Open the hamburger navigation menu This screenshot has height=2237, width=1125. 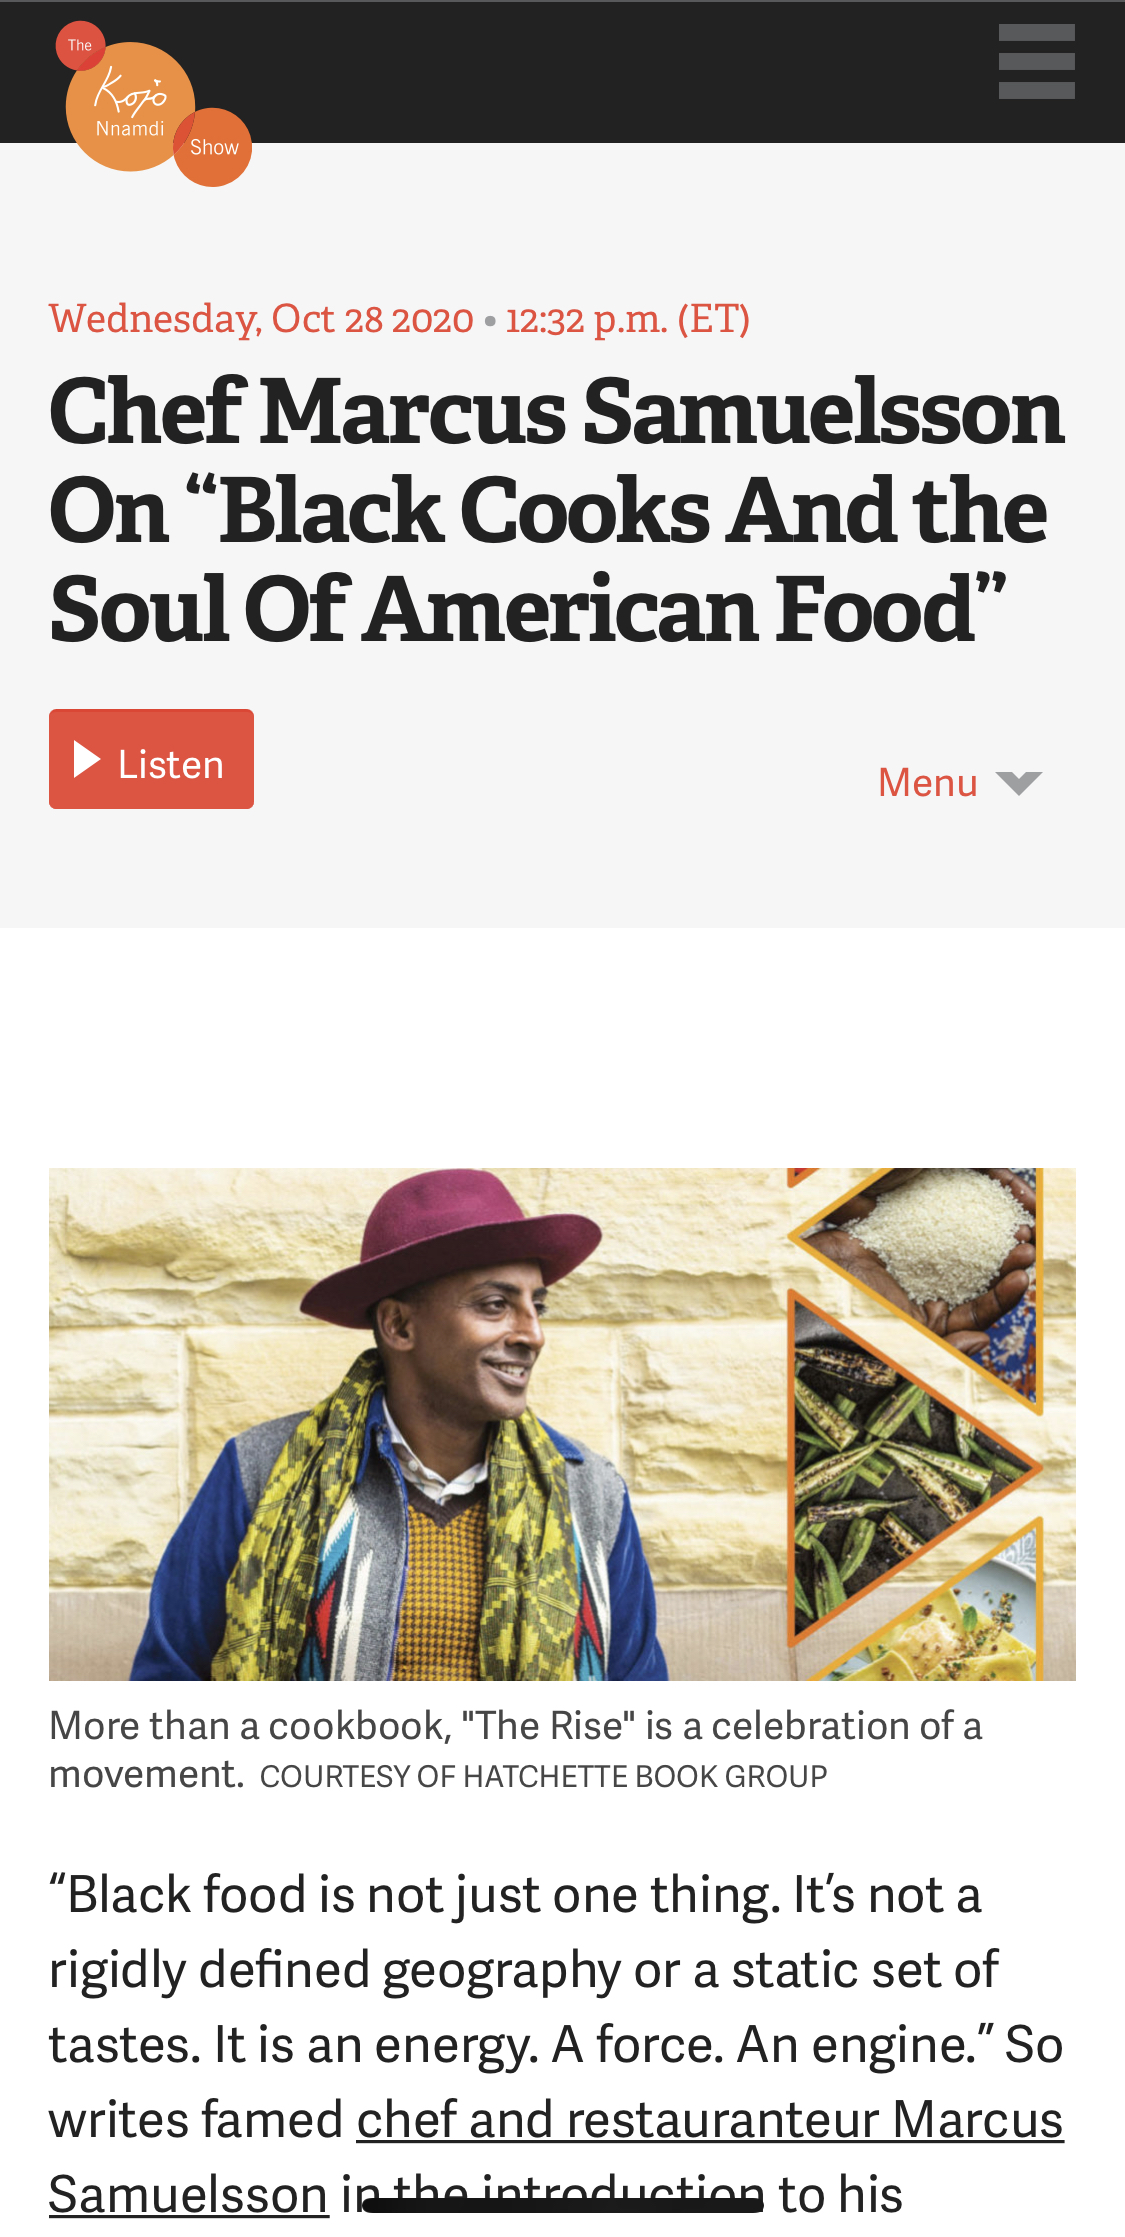pyautogui.click(x=1036, y=61)
